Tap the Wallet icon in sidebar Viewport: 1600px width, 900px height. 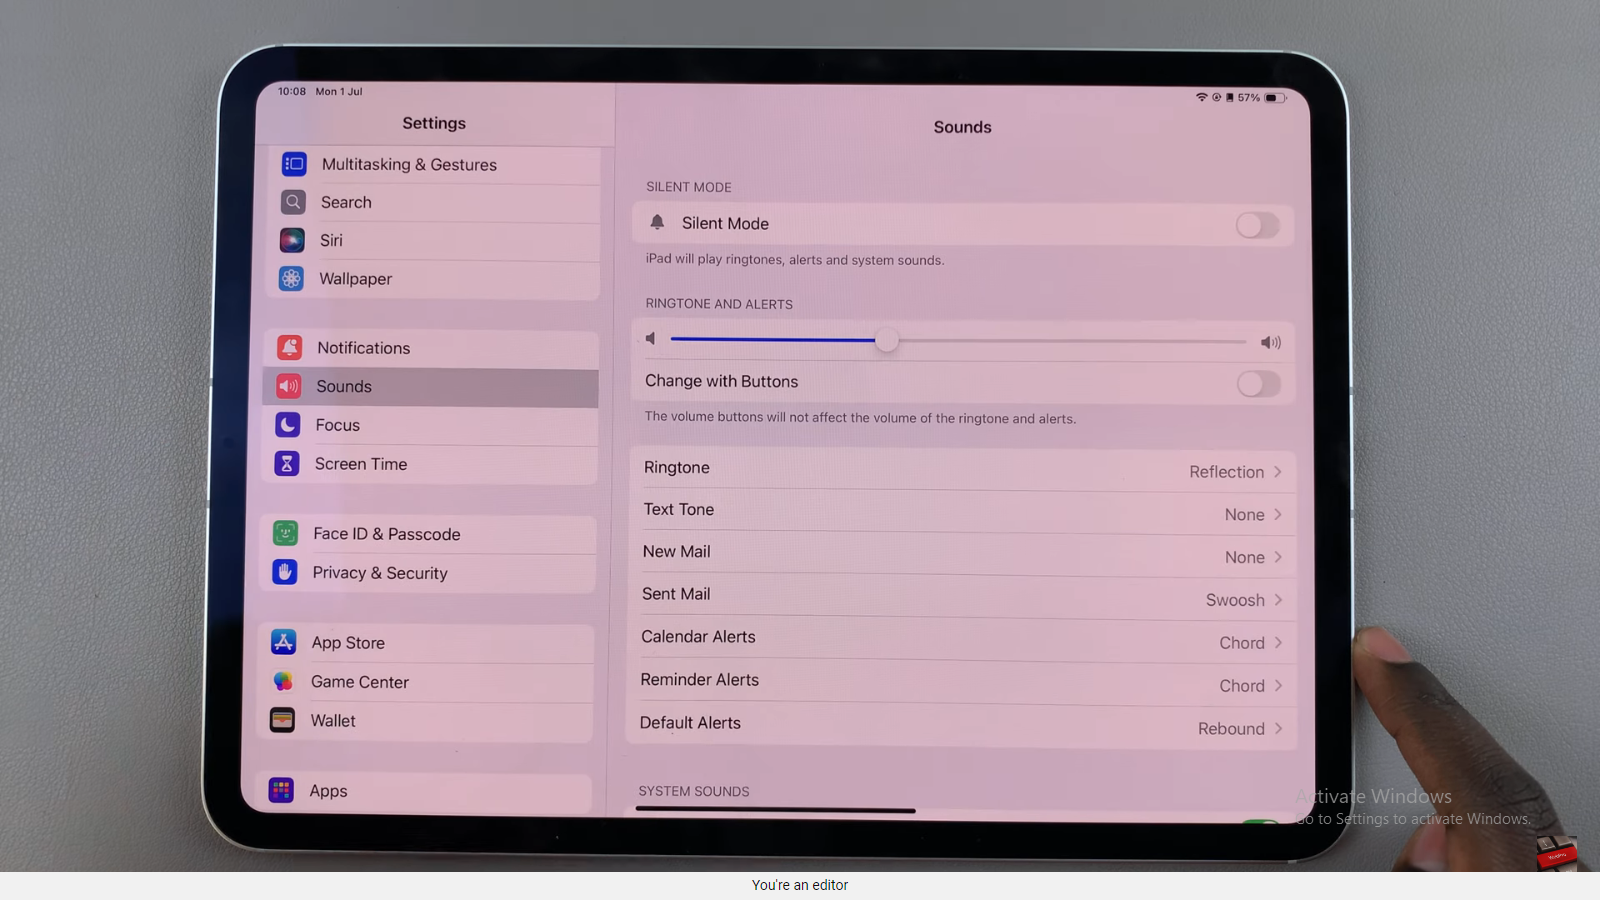tap(283, 720)
